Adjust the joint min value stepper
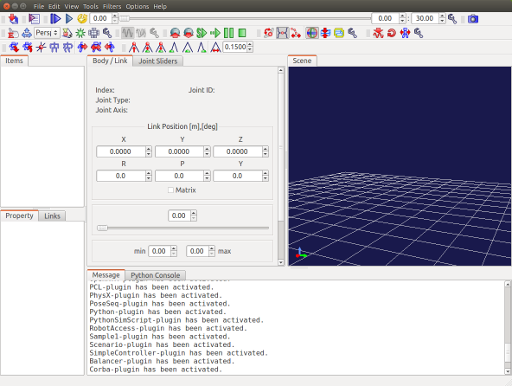The image size is (512, 386). pyautogui.click(x=174, y=251)
